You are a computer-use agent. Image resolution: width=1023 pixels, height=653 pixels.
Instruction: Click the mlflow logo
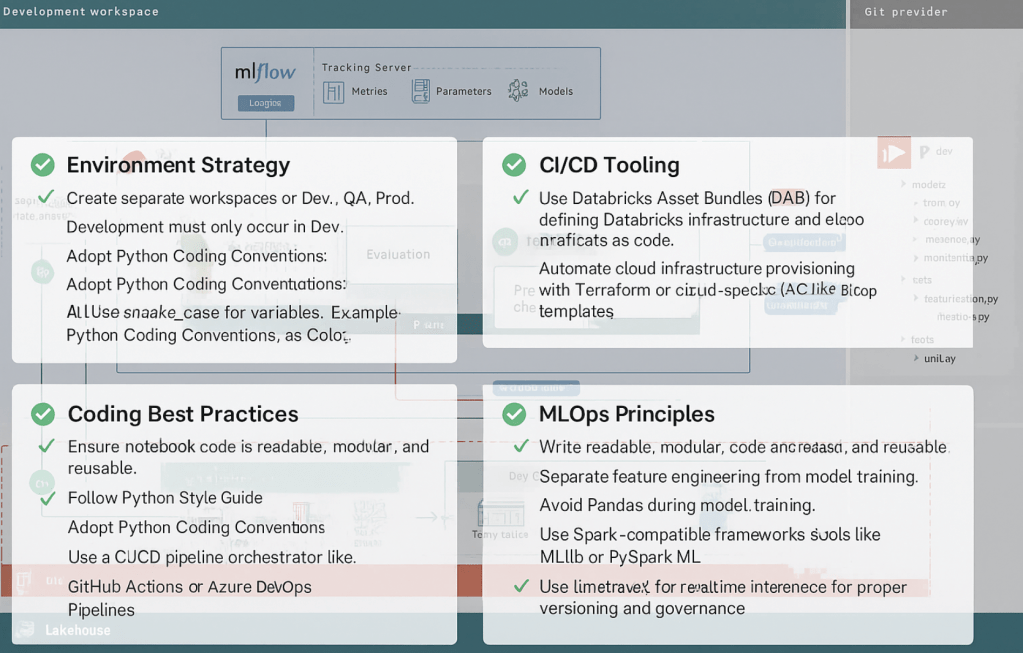(x=265, y=73)
